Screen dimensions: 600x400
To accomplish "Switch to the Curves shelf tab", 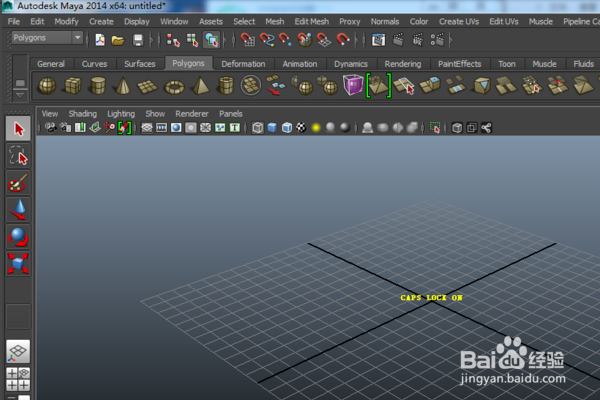I will (x=94, y=64).
